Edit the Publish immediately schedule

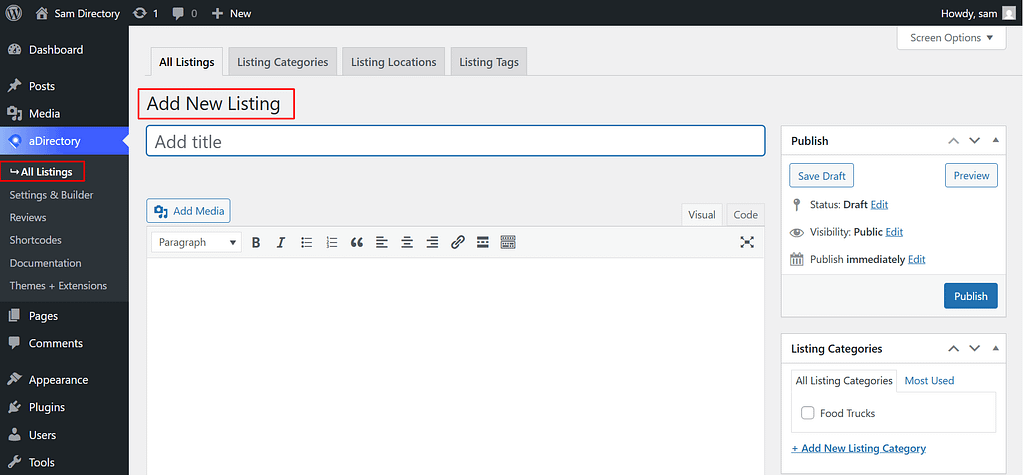pos(917,259)
